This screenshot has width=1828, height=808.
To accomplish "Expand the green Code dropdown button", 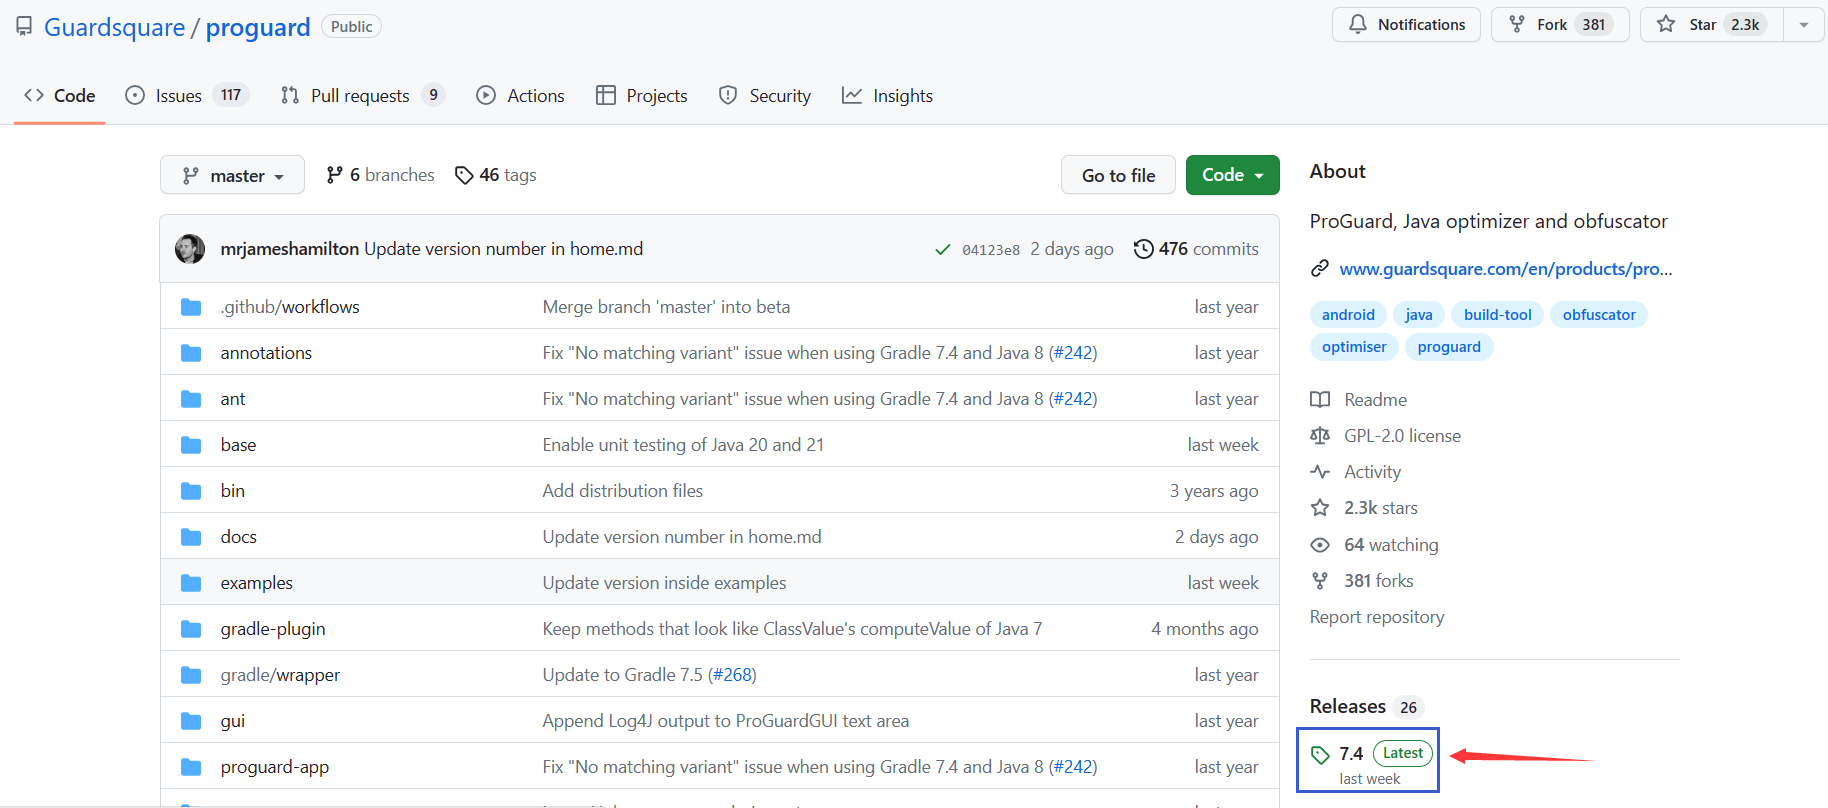I will coord(1232,175).
